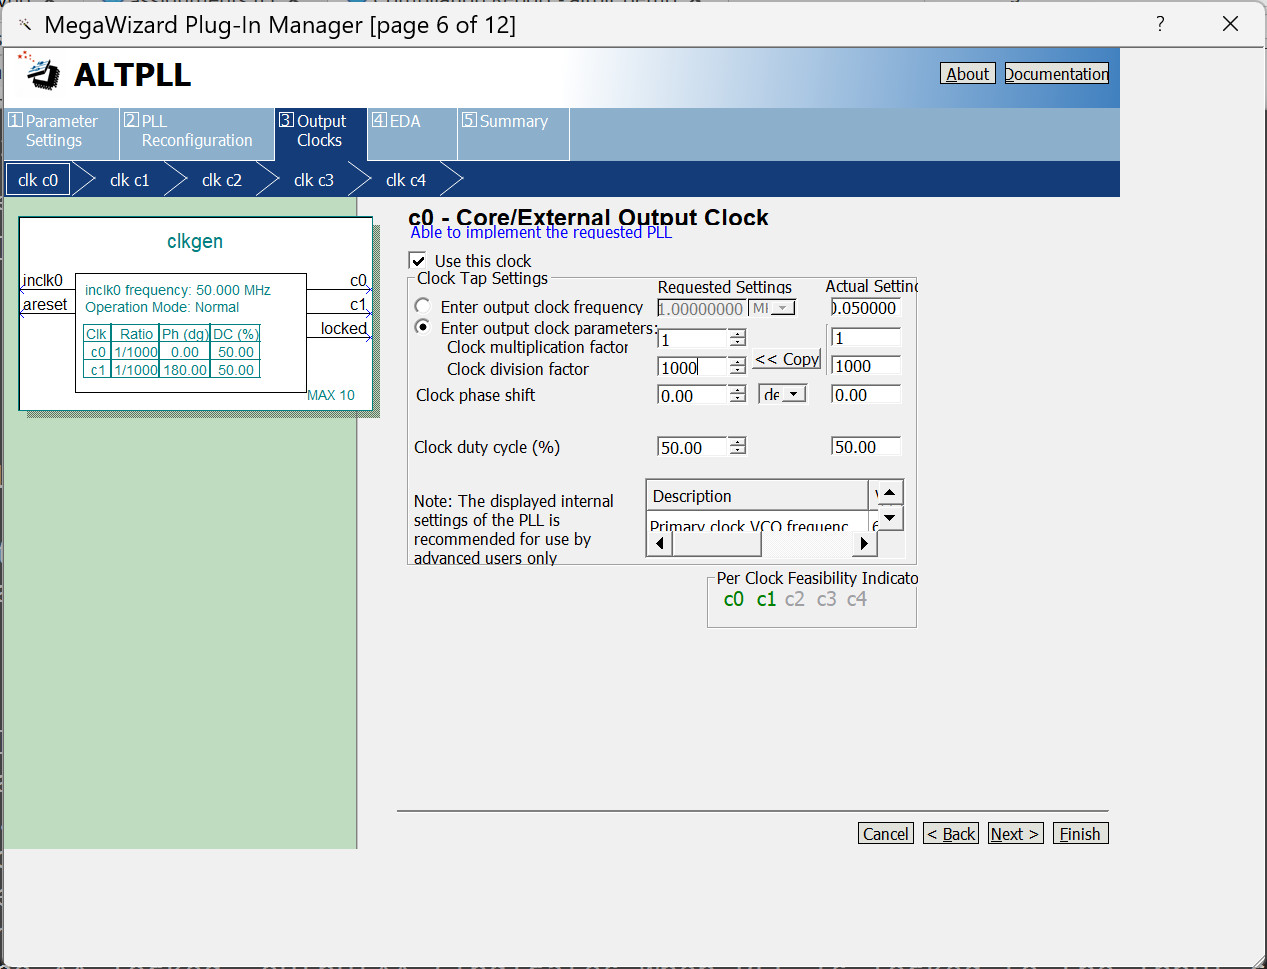Open the output frequency unit dropdown
This screenshot has height=969, width=1267.
[772, 308]
